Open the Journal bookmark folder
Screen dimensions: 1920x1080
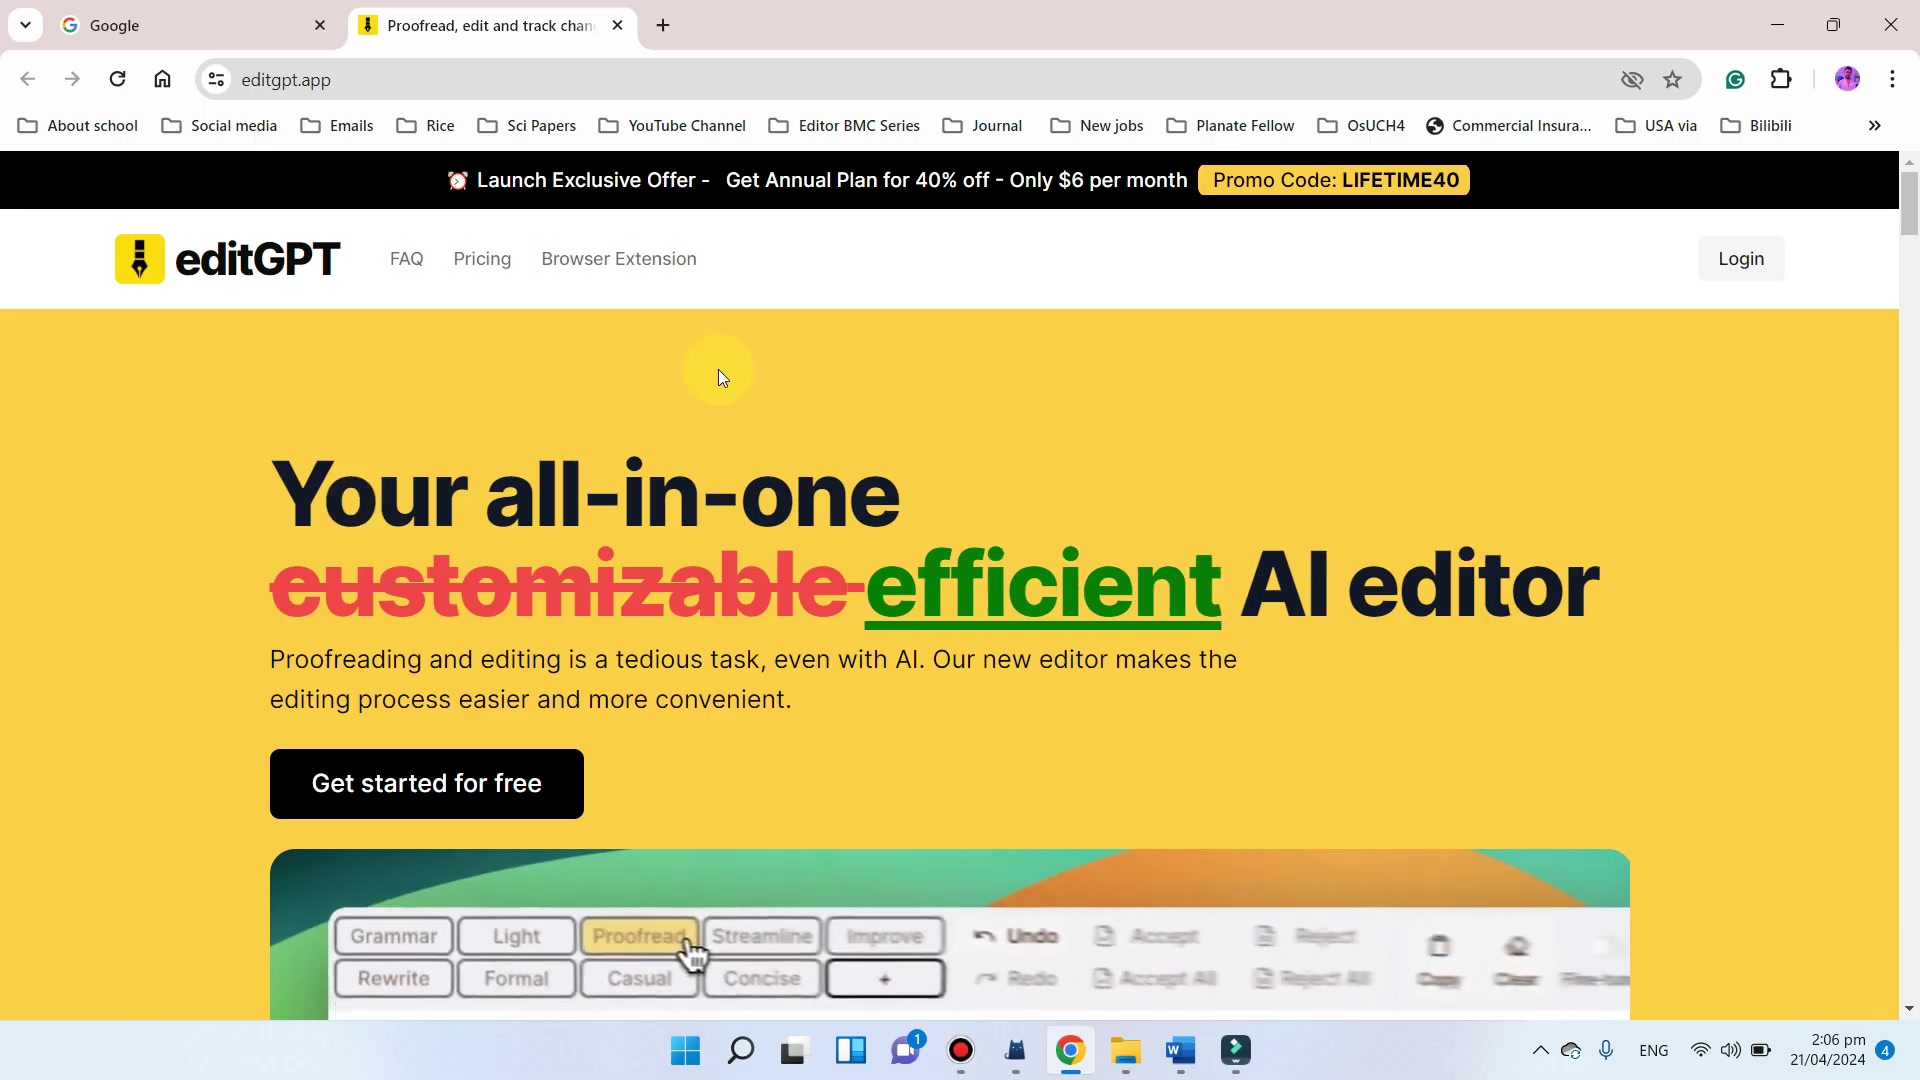pyautogui.click(x=982, y=126)
